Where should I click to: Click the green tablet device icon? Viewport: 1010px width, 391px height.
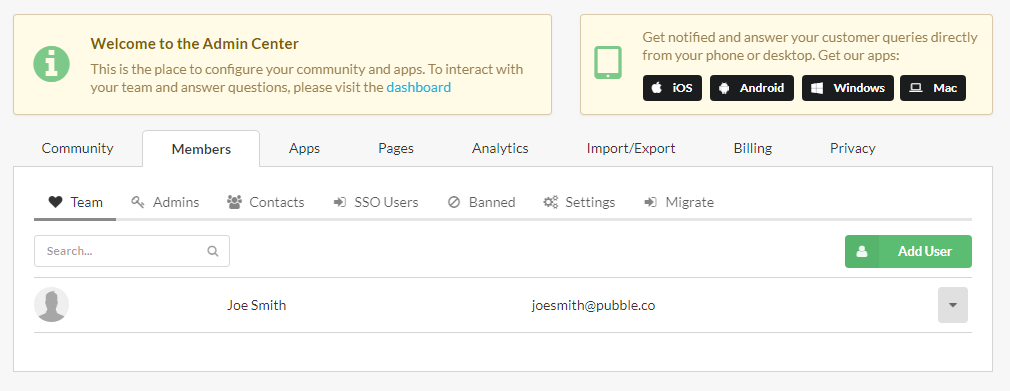[x=608, y=63]
